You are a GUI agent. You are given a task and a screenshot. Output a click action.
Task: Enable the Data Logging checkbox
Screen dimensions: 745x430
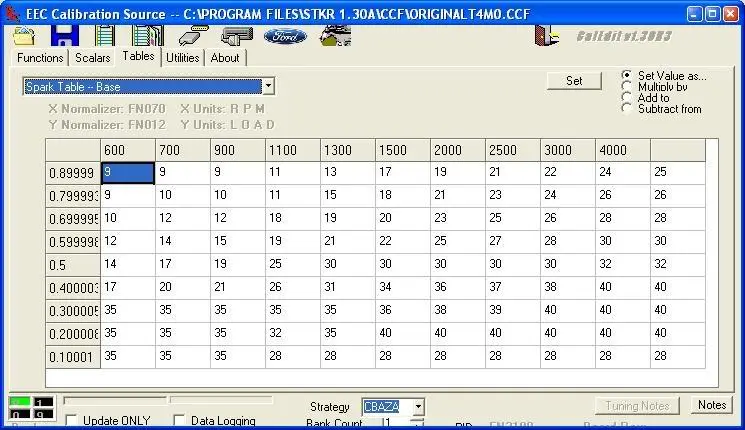coord(179,420)
